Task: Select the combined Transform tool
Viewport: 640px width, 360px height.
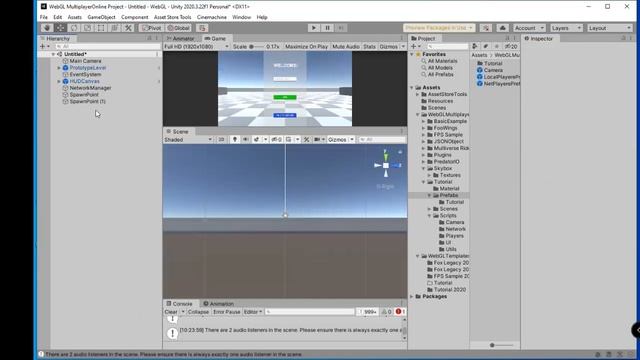Action: (114, 28)
